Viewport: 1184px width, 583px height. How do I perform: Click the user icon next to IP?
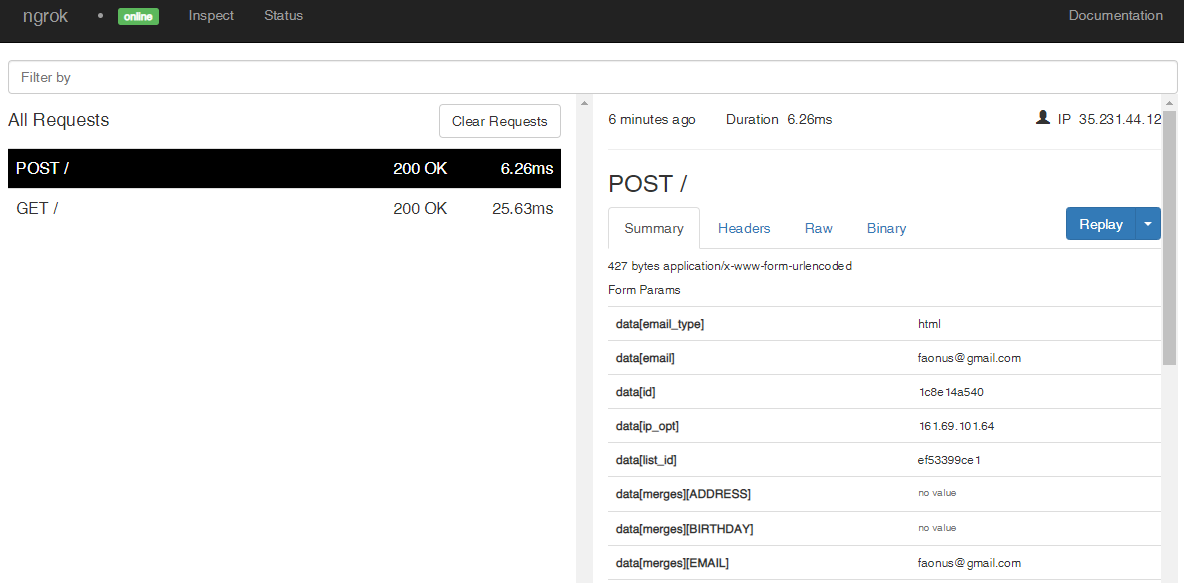(x=1043, y=118)
